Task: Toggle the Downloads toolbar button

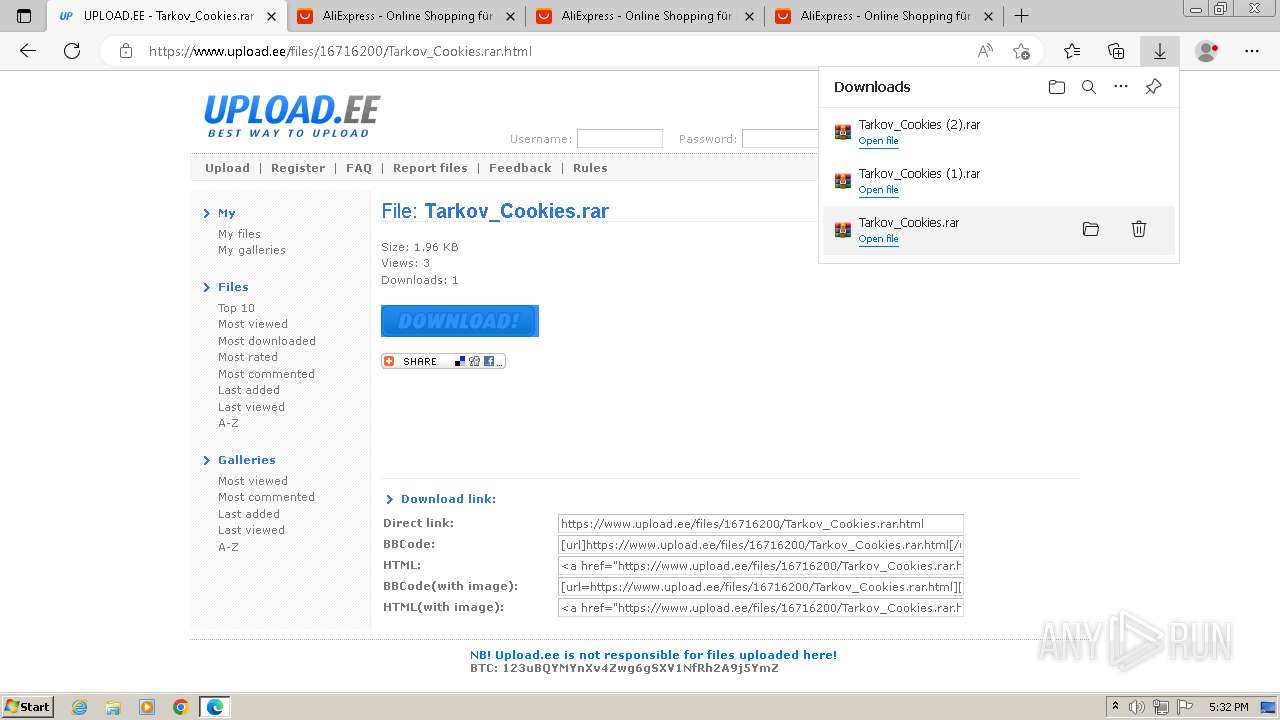Action: pos(1160,51)
